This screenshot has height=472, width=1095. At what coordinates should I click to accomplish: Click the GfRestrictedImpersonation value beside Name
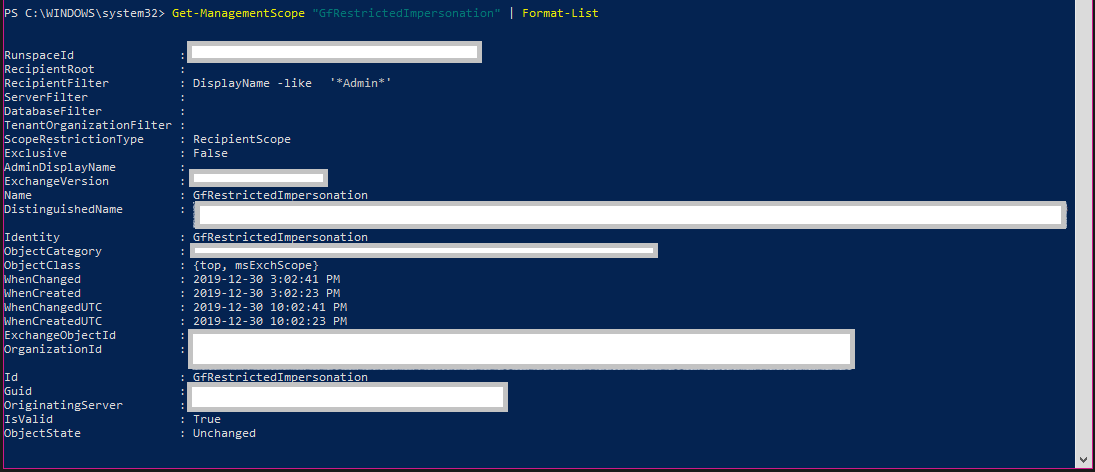(280, 195)
